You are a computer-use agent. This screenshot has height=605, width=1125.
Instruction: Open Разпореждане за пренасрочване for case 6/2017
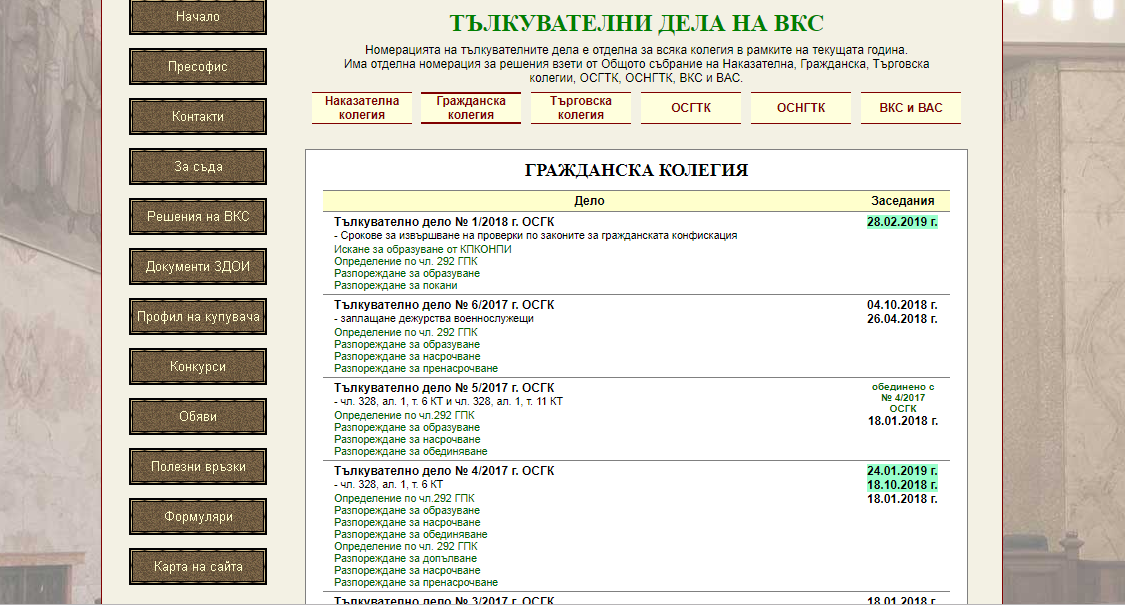point(415,369)
